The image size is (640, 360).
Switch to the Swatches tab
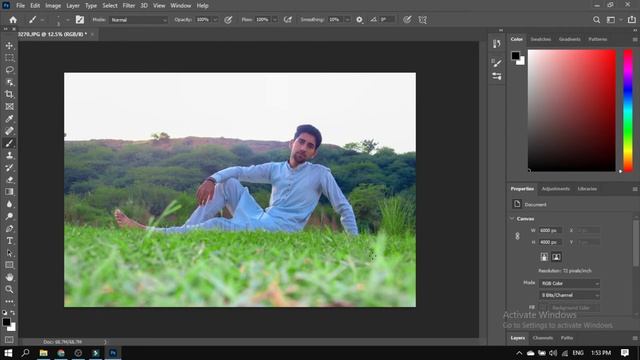pos(541,39)
